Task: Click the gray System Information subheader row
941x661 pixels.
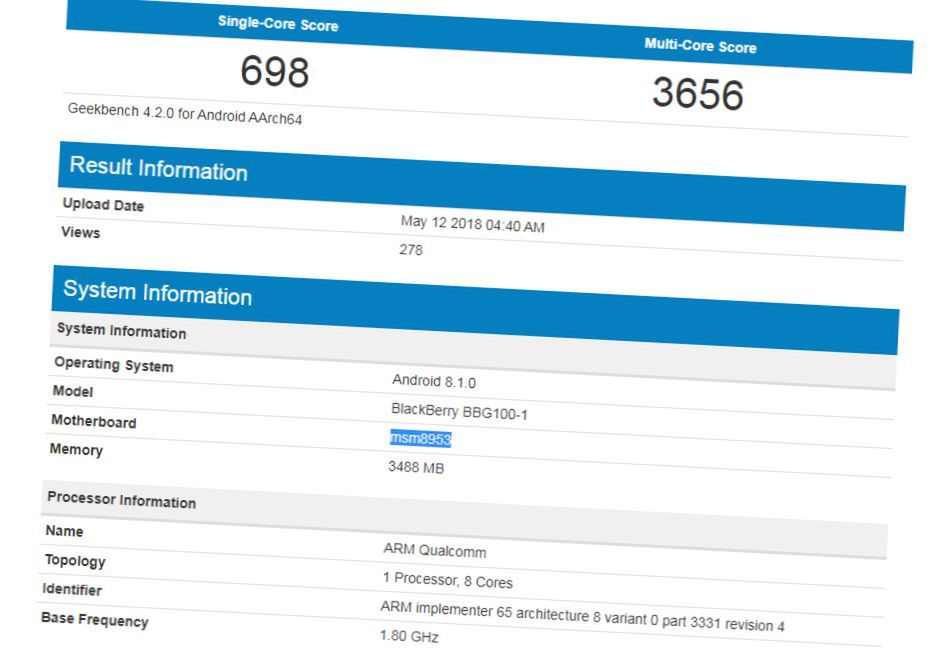Action: (474, 351)
